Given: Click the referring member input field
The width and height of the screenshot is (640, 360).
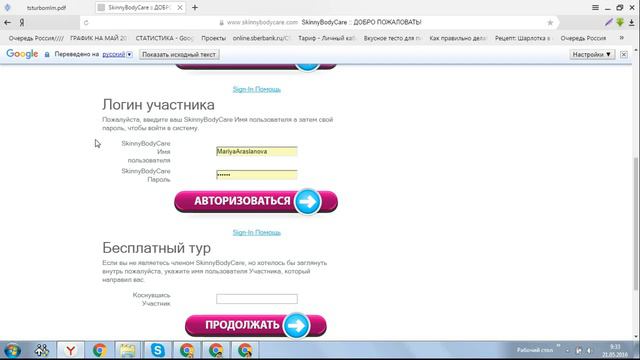Looking at the screenshot, I should coord(257,299).
